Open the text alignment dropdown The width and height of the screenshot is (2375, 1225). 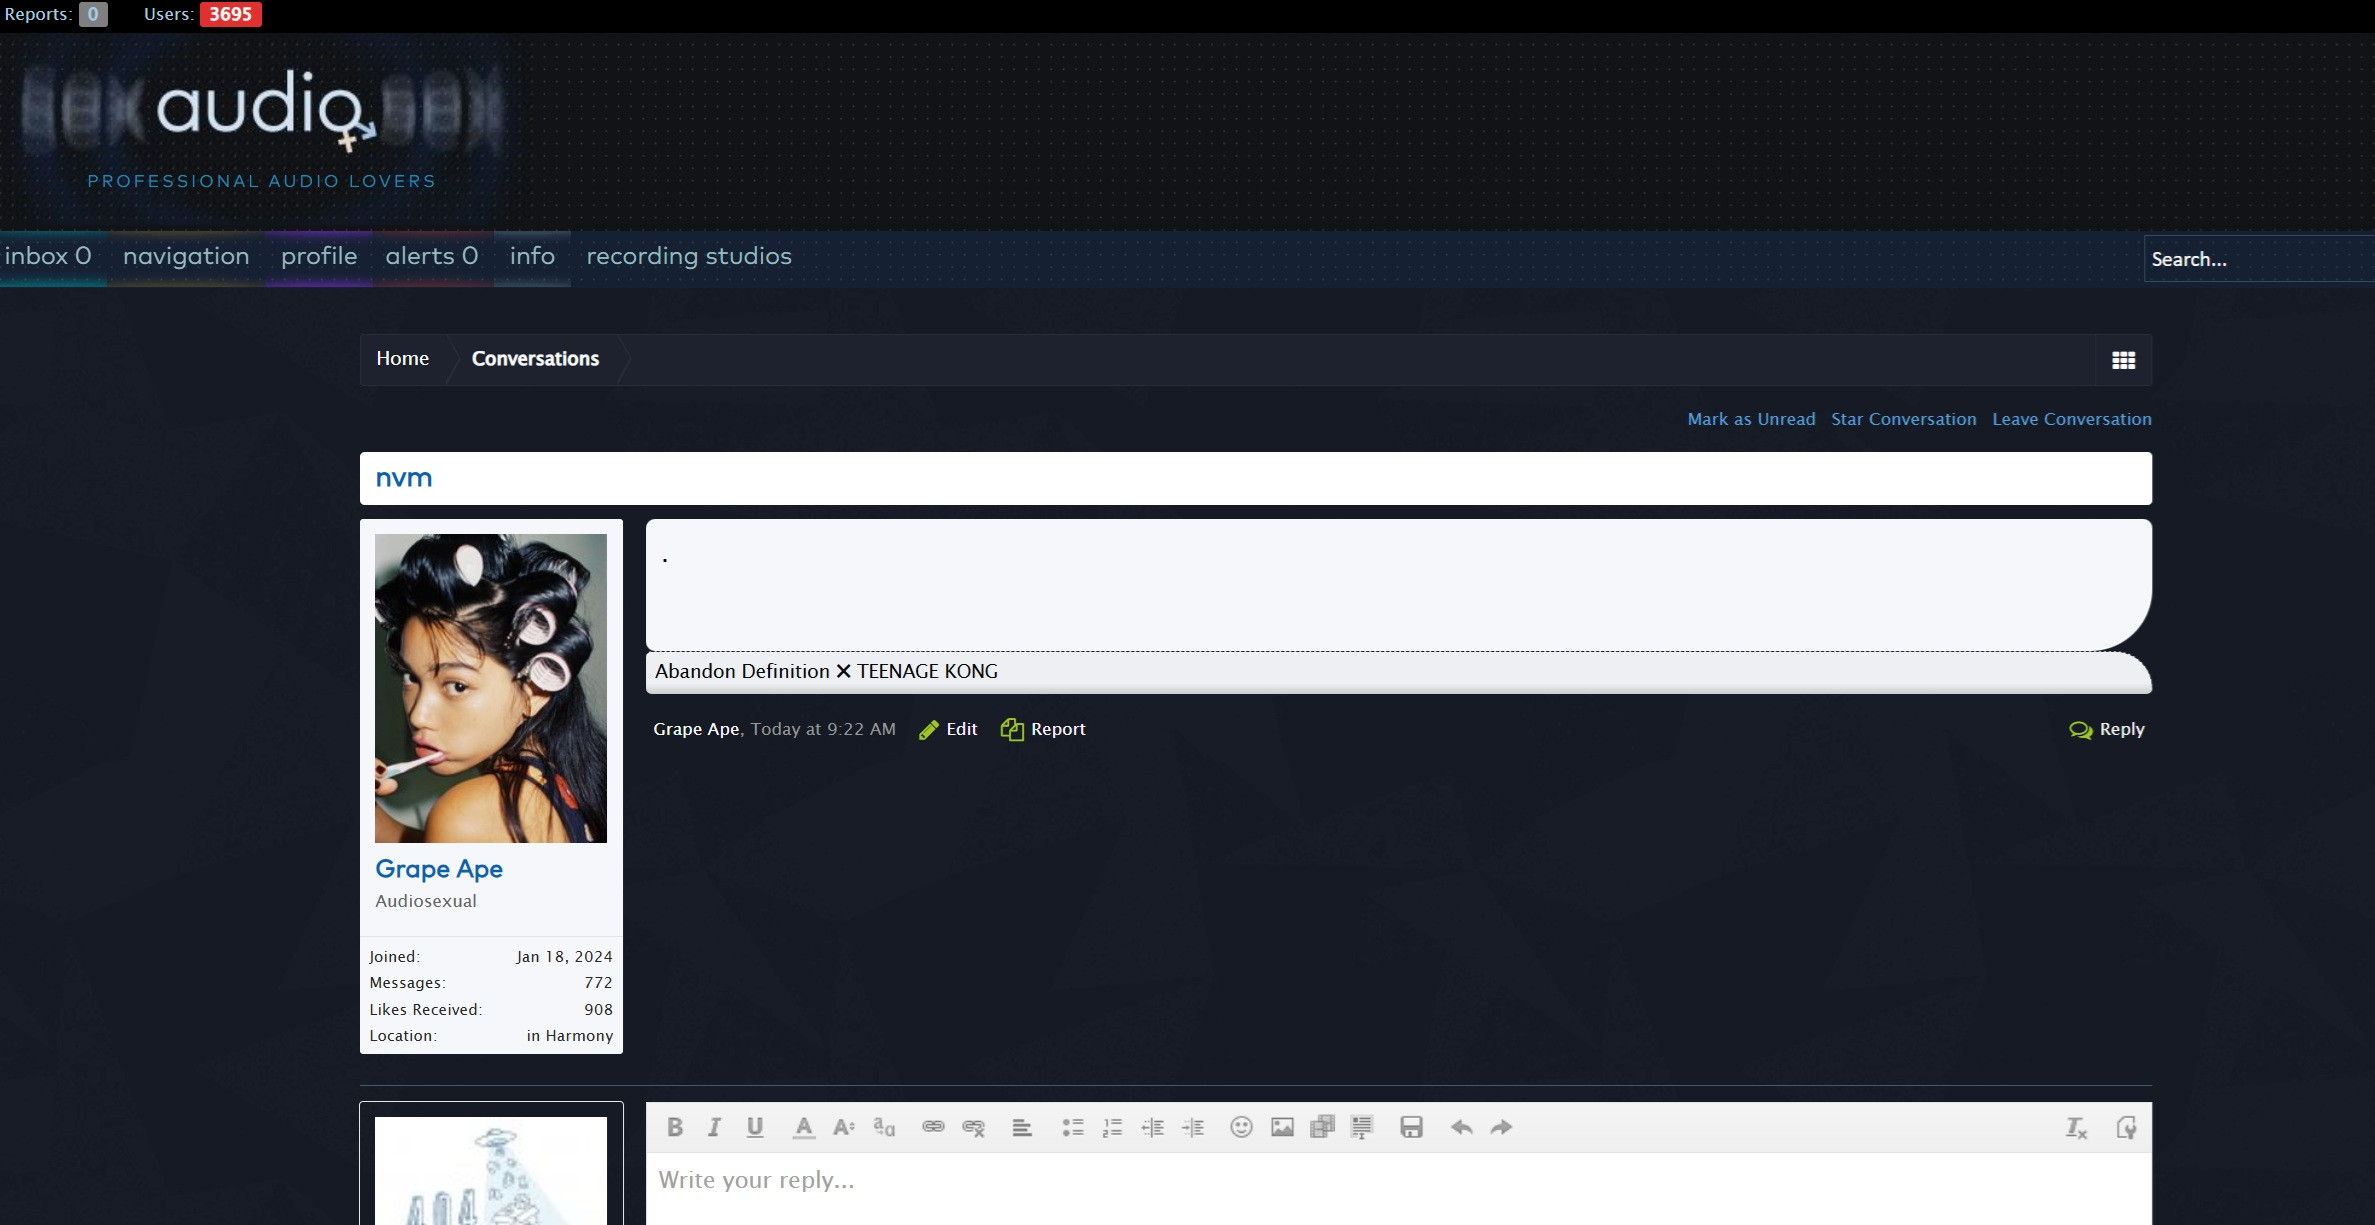(1021, 1127)
